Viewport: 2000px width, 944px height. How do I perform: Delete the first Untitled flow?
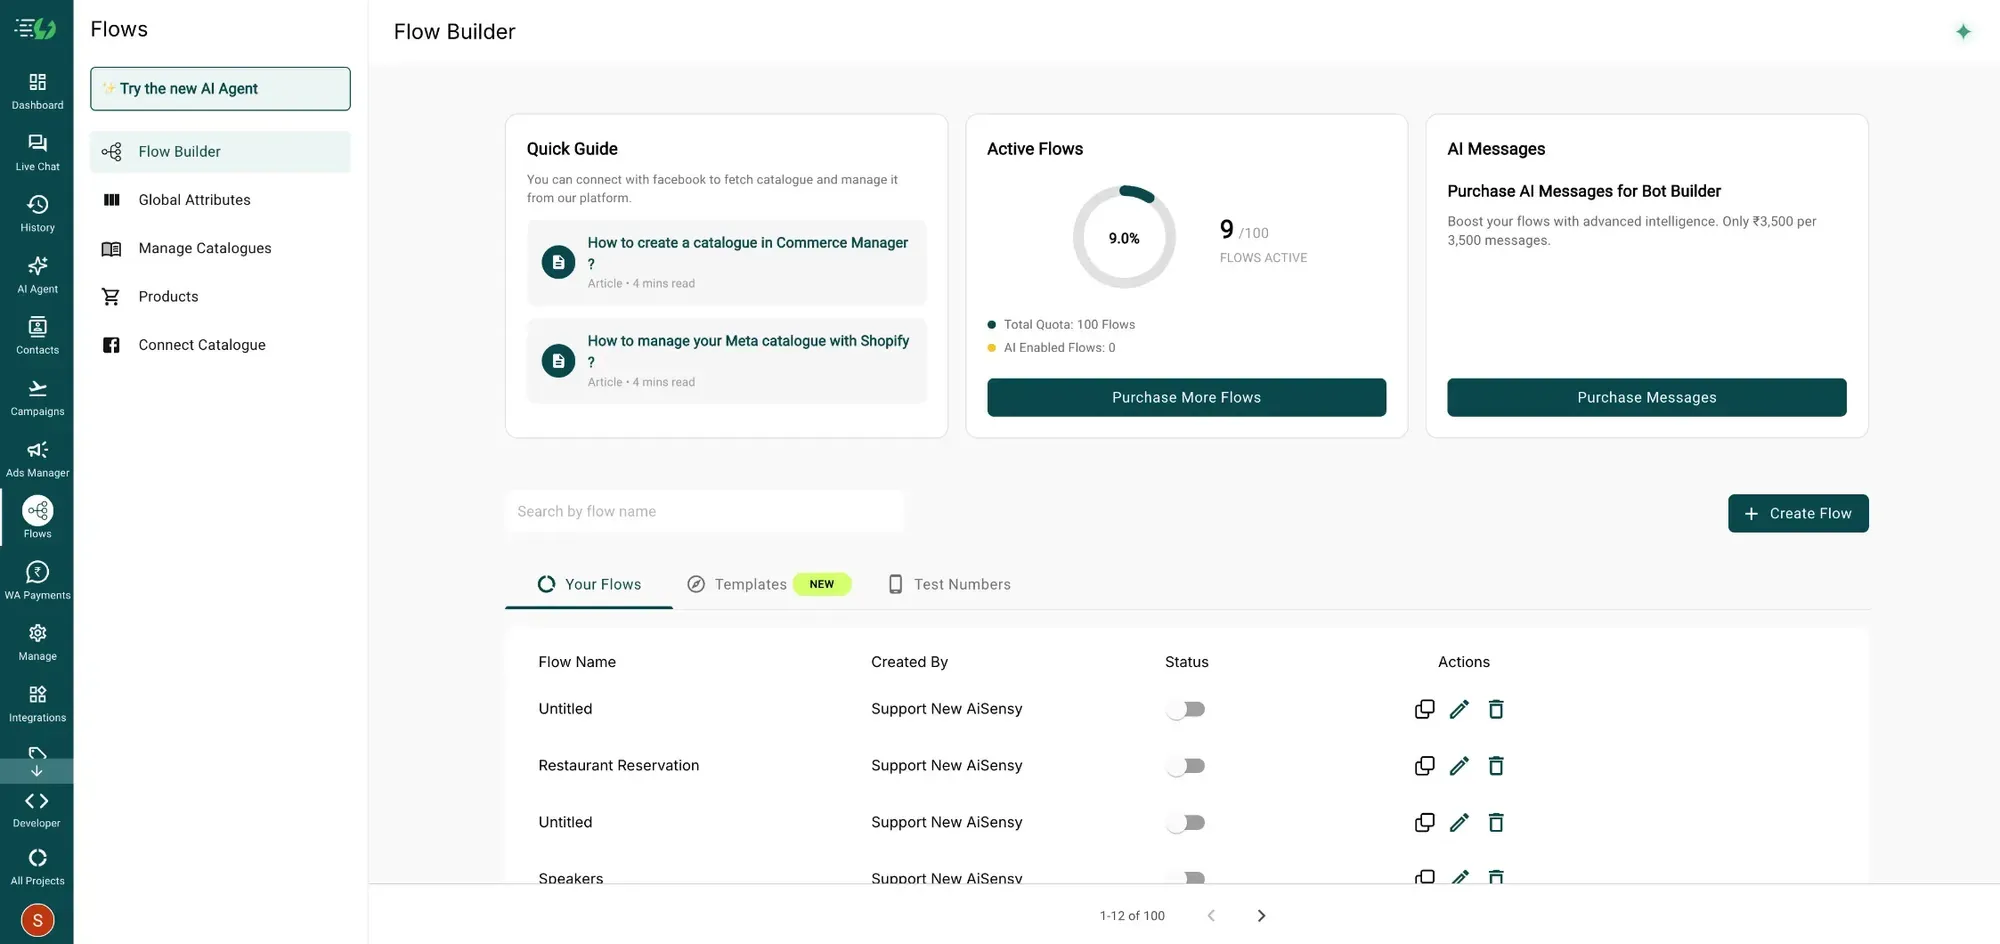click(x=1496, y=709)
